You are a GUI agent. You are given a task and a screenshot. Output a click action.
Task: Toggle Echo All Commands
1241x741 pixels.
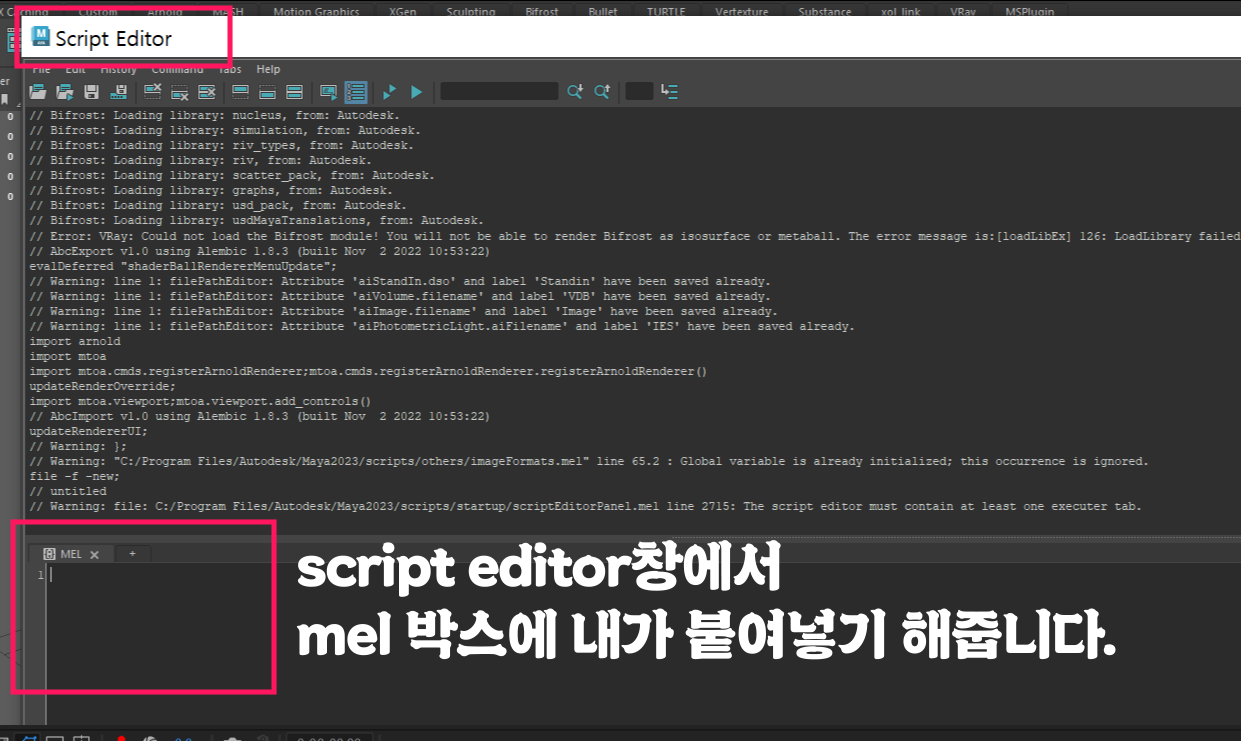pyautogui.click(x=329, y=92)
